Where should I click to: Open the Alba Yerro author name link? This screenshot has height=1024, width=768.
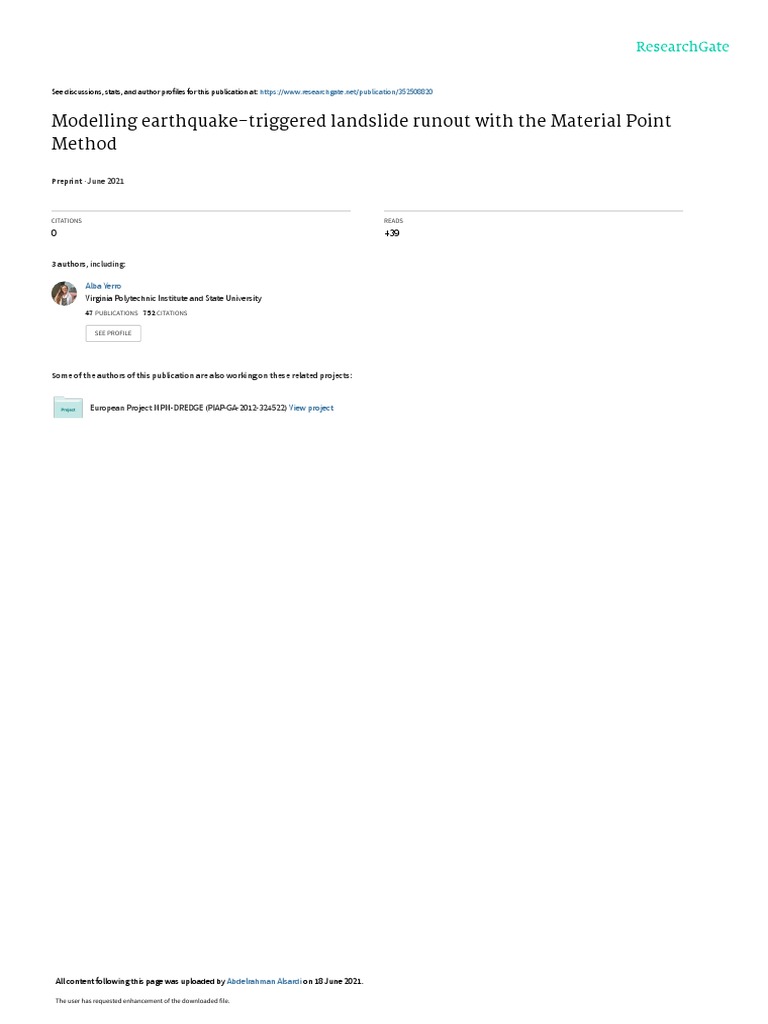pos(103,286)
